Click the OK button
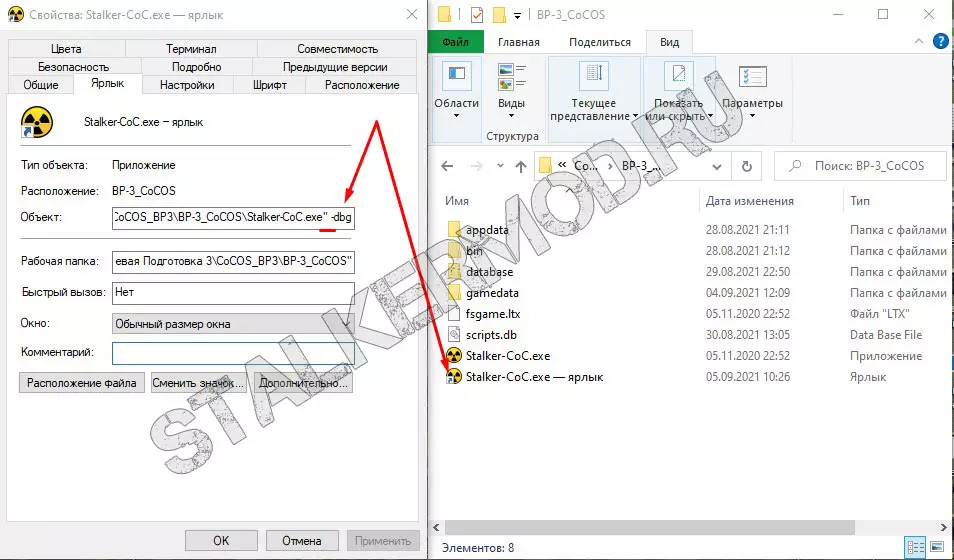Image resolution: width=954 pixels, height=560 pixels. (221, 541)
